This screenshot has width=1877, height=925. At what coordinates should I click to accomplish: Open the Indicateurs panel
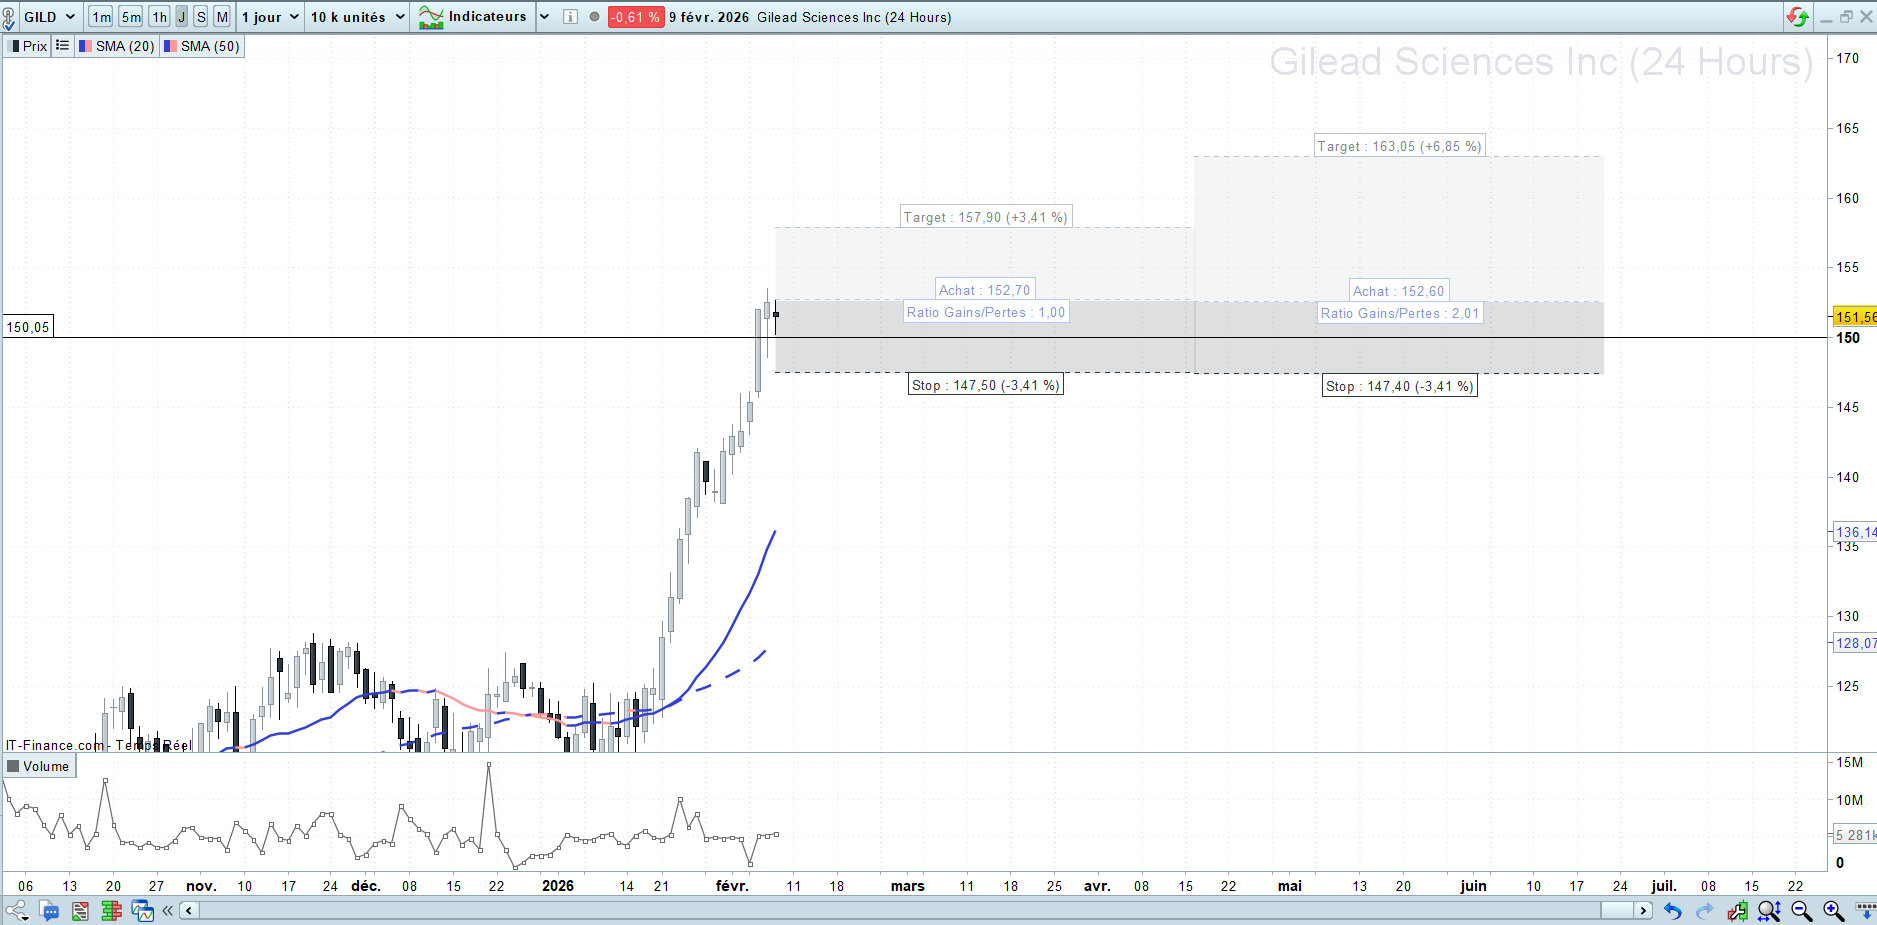(473, 17)
